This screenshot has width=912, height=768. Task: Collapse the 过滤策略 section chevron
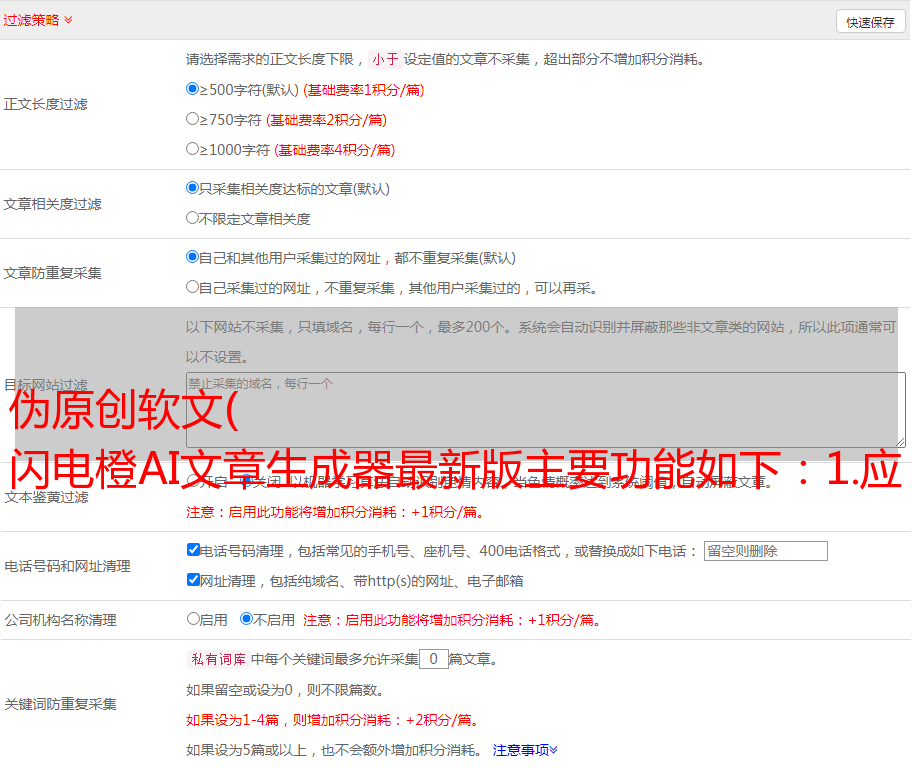(68, 20)
